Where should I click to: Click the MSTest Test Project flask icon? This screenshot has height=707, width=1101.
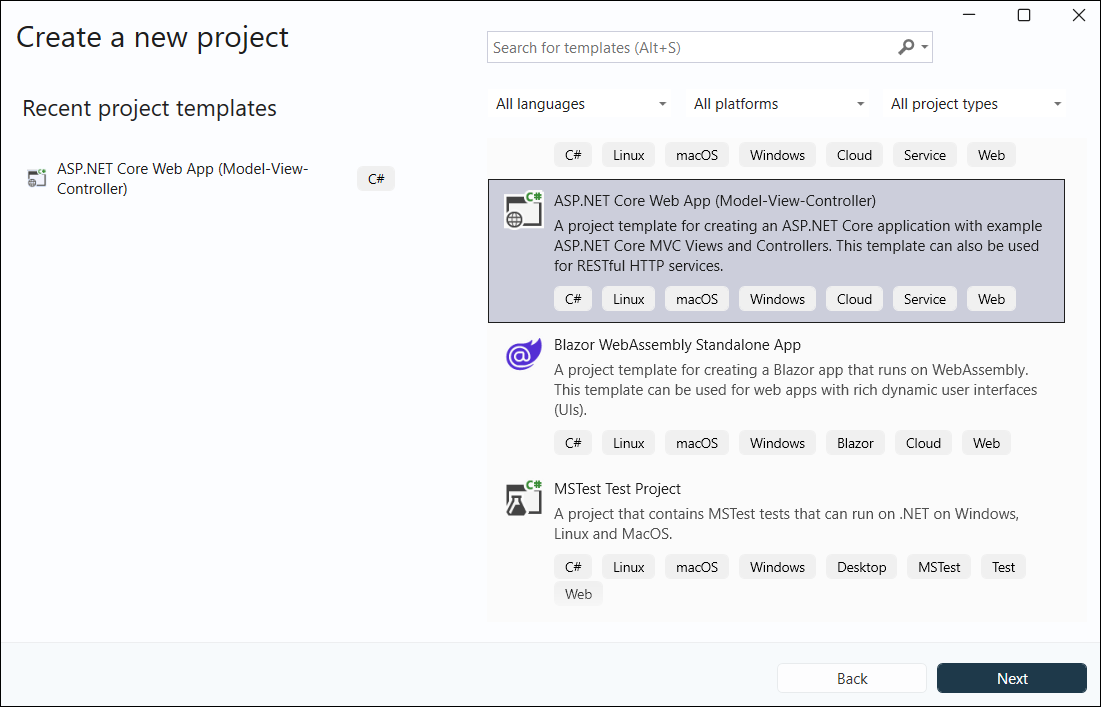point(522,497)
